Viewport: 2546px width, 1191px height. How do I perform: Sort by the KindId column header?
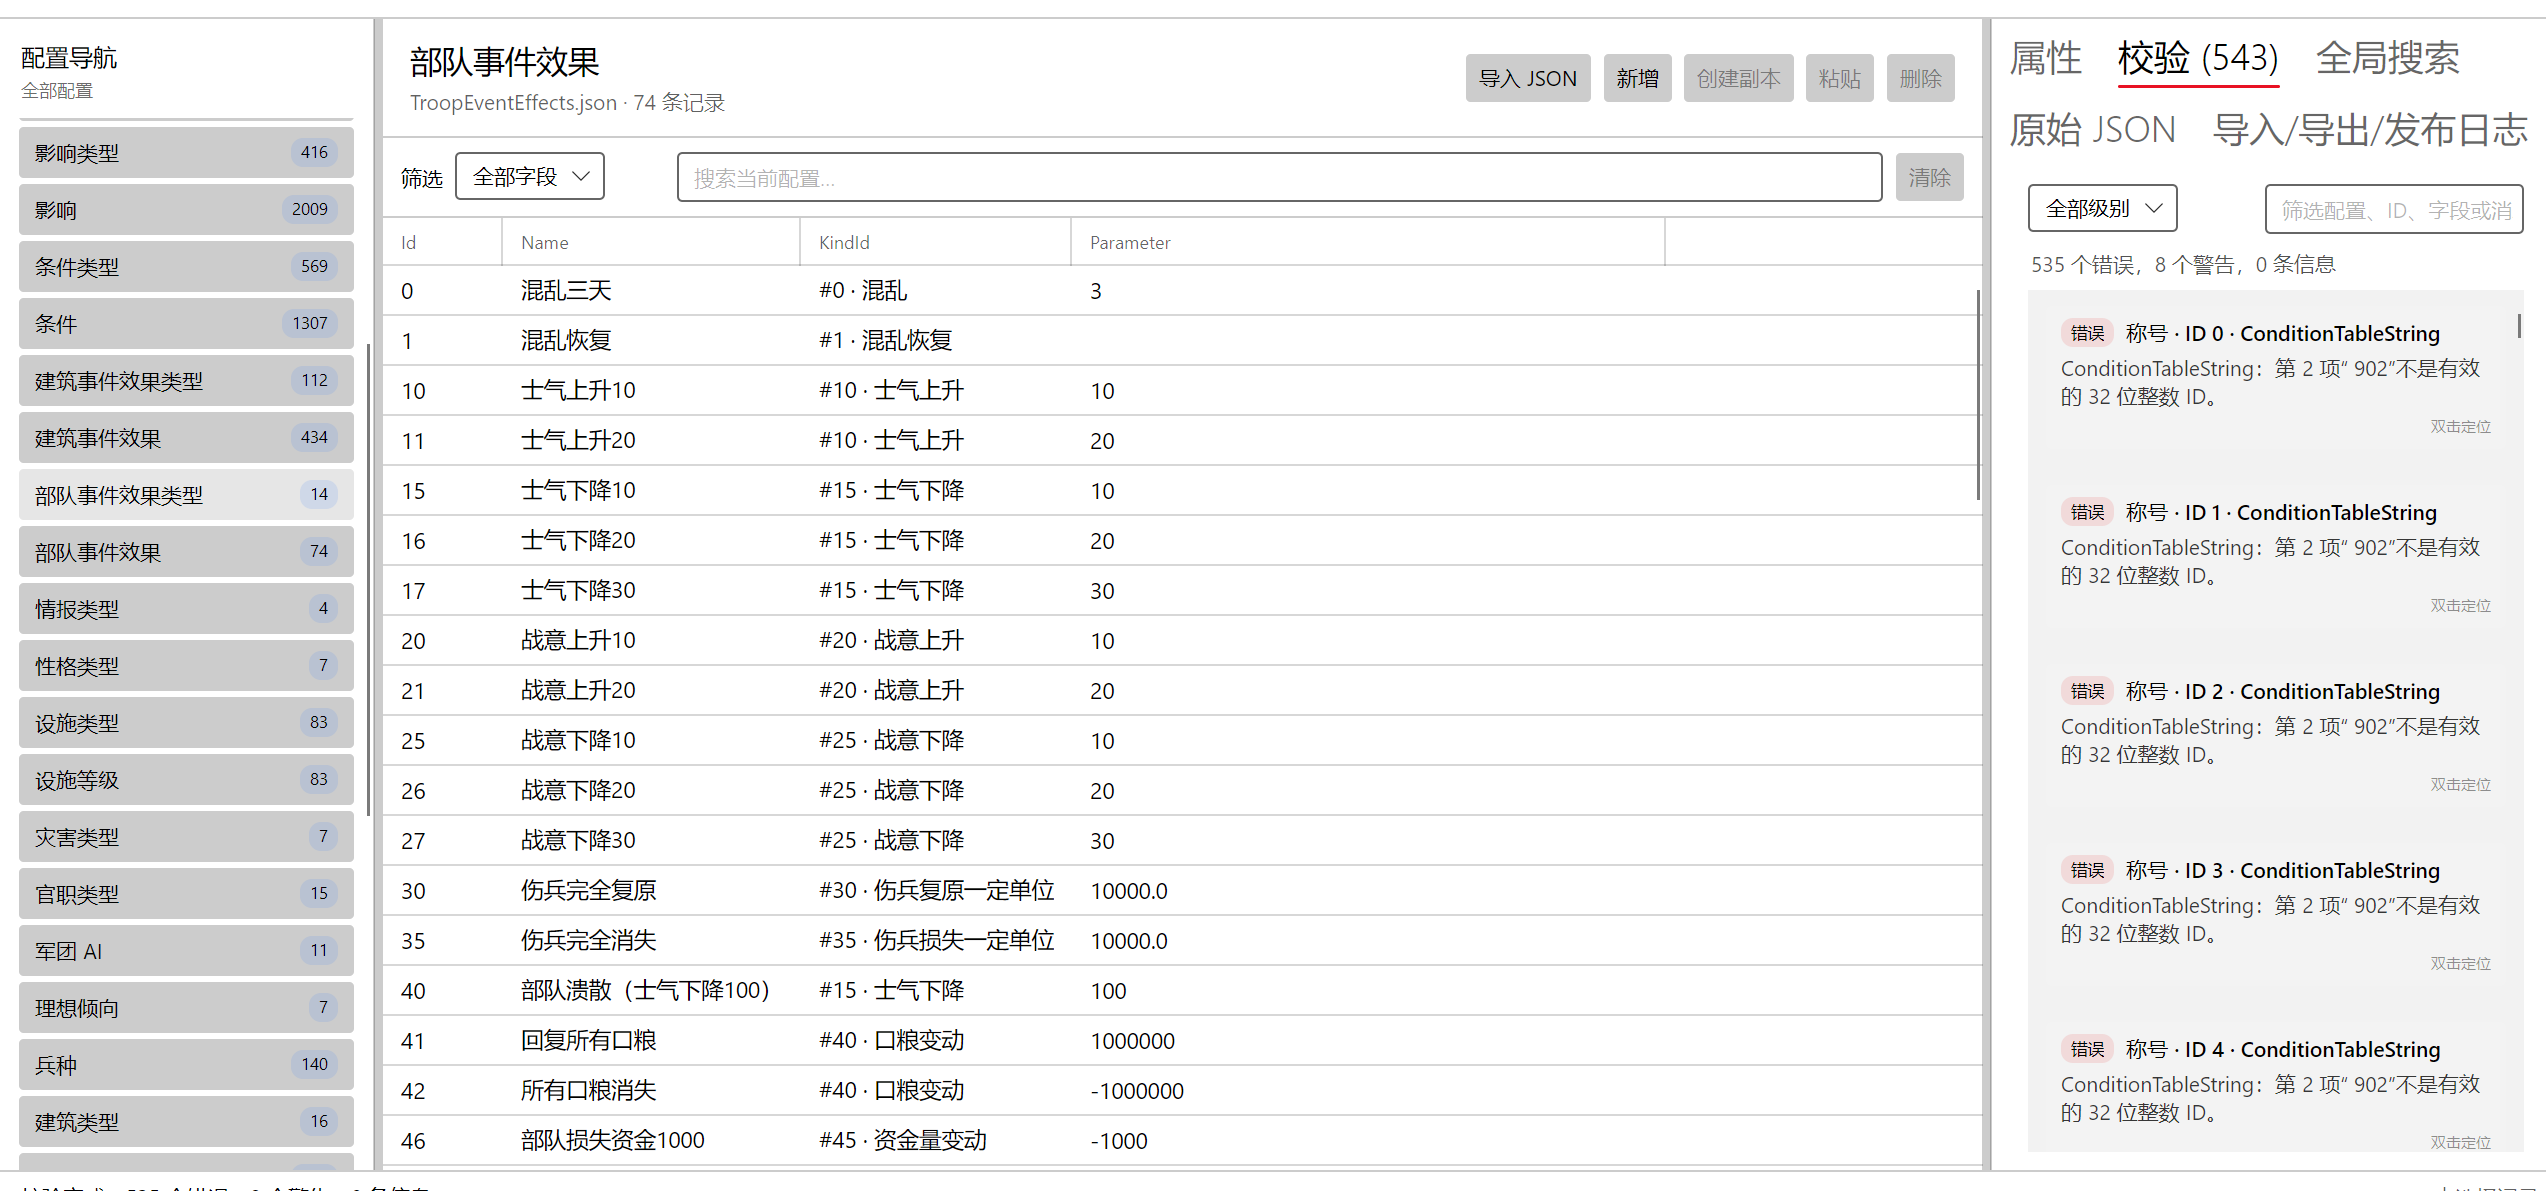pos(934,242)
